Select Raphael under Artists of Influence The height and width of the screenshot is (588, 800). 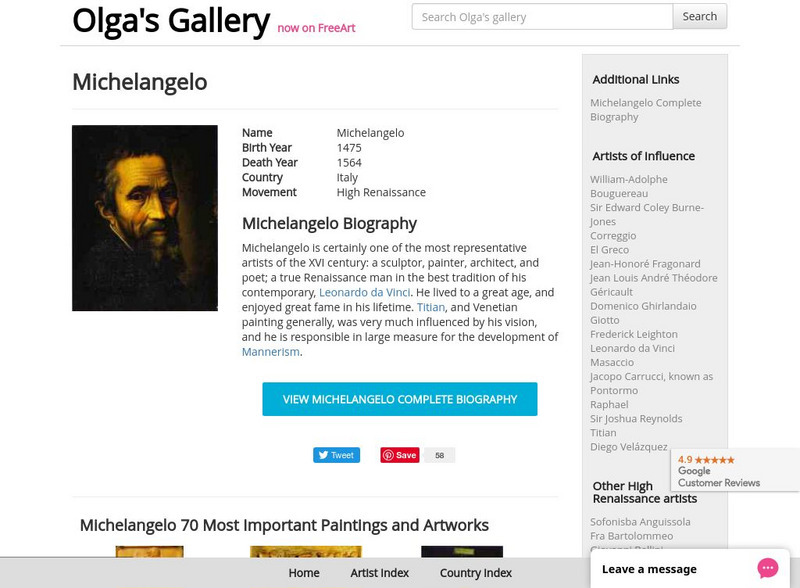[x=608, y=404]
